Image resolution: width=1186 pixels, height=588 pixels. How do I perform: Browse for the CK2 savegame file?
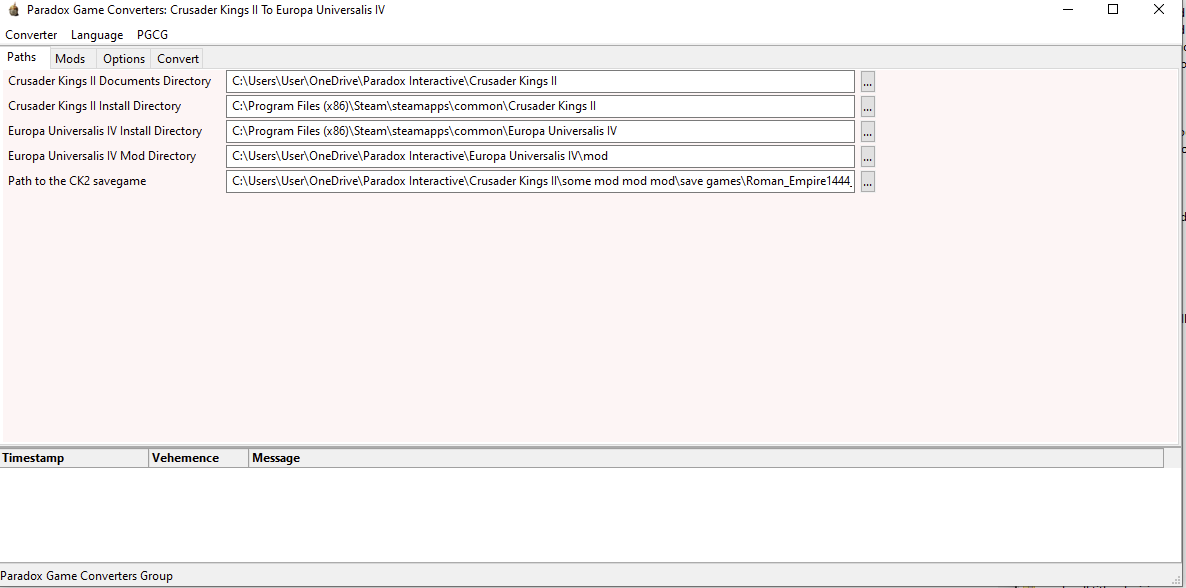click(x=867, y=182)
